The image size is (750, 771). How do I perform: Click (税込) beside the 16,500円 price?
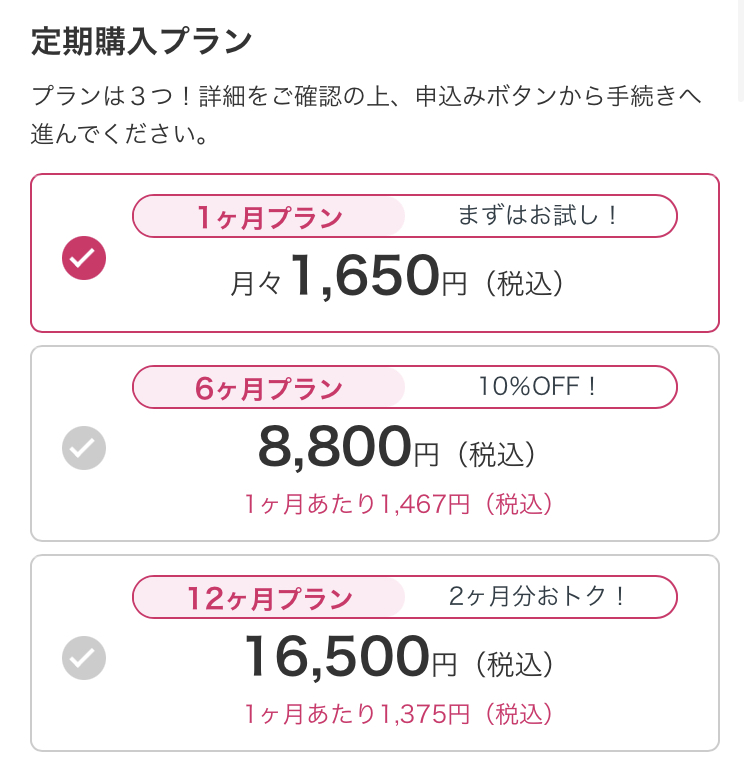click(x=514, y=664)
